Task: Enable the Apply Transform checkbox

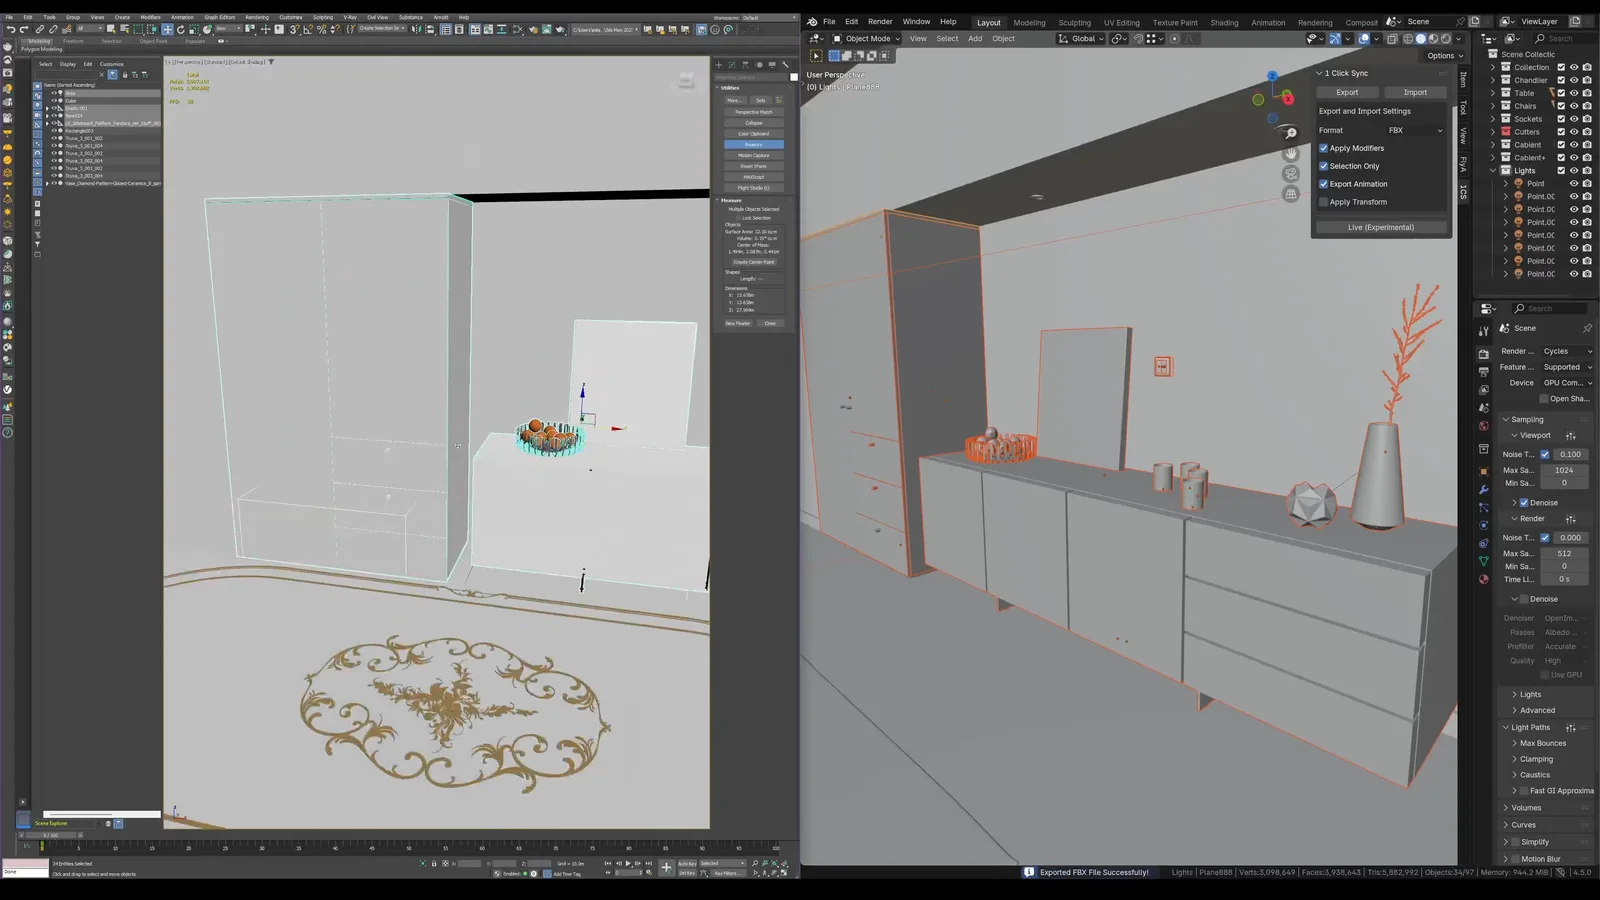Action: coord(1323,202)
